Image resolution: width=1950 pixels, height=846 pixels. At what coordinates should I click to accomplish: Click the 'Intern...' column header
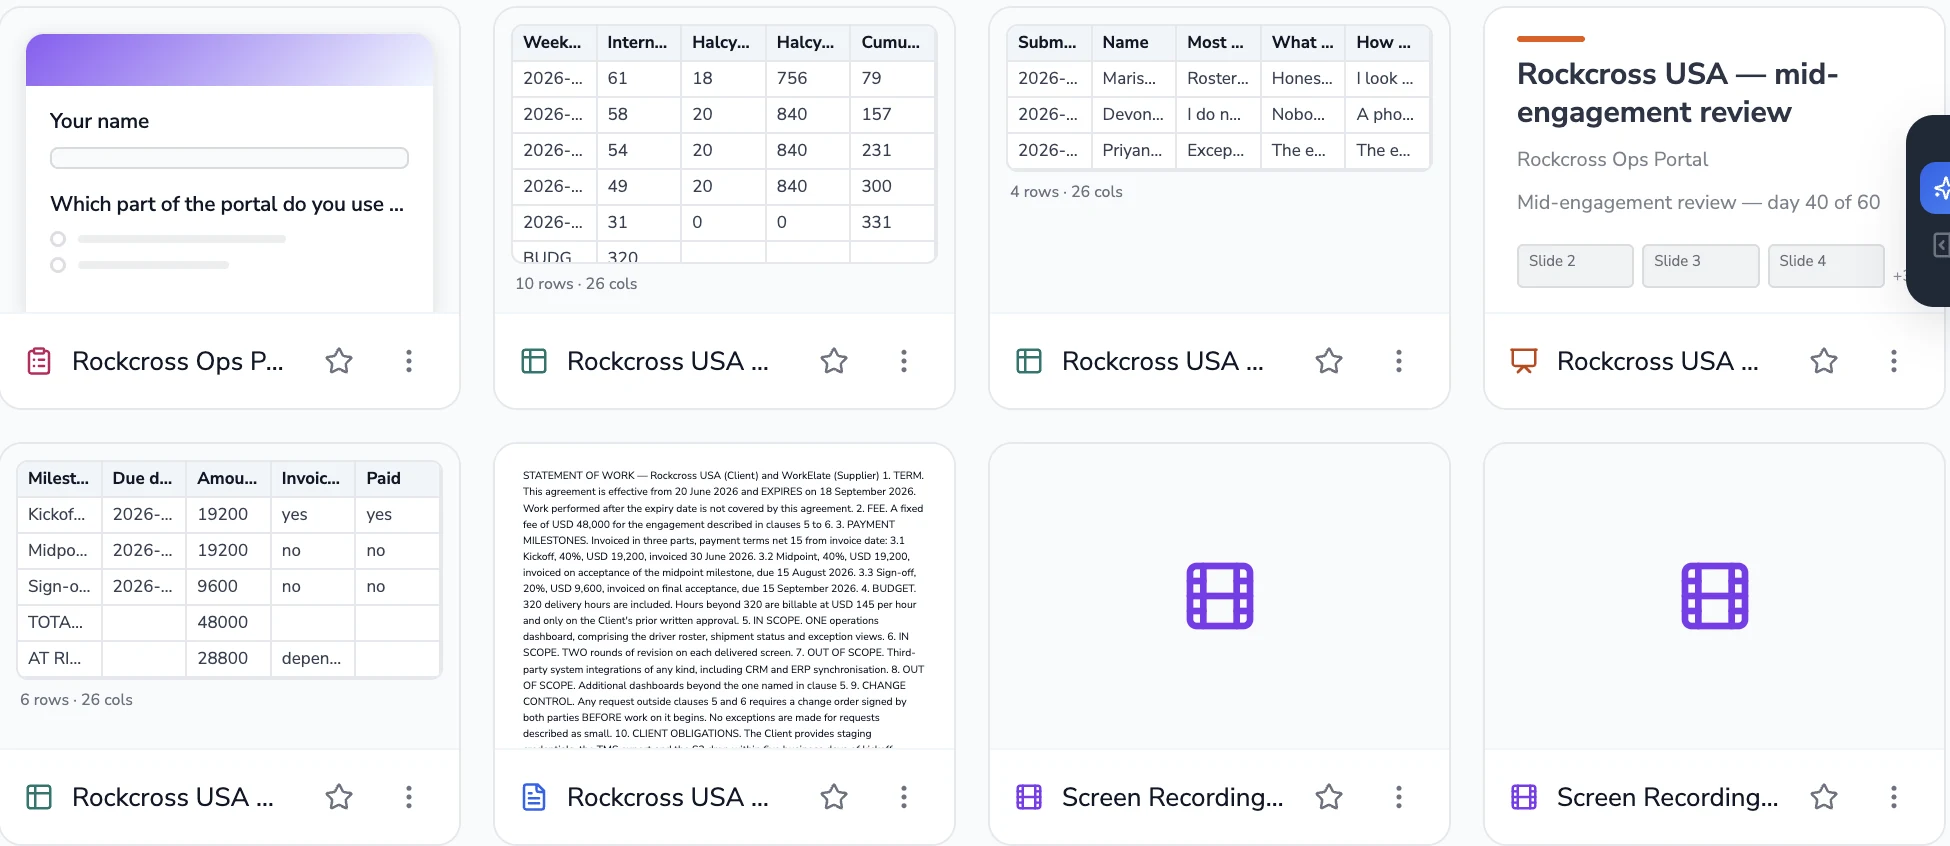638,42
